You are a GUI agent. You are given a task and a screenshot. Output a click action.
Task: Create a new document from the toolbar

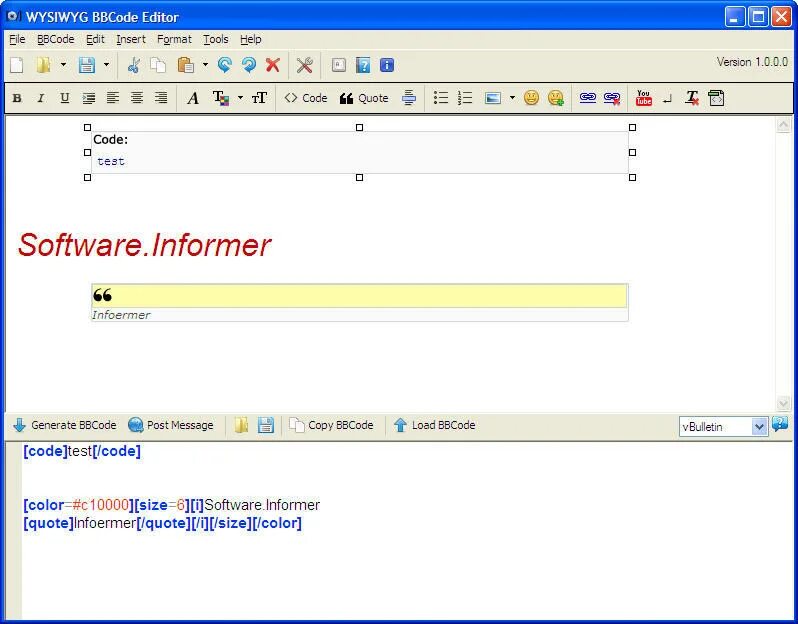(x=17, y=65)
